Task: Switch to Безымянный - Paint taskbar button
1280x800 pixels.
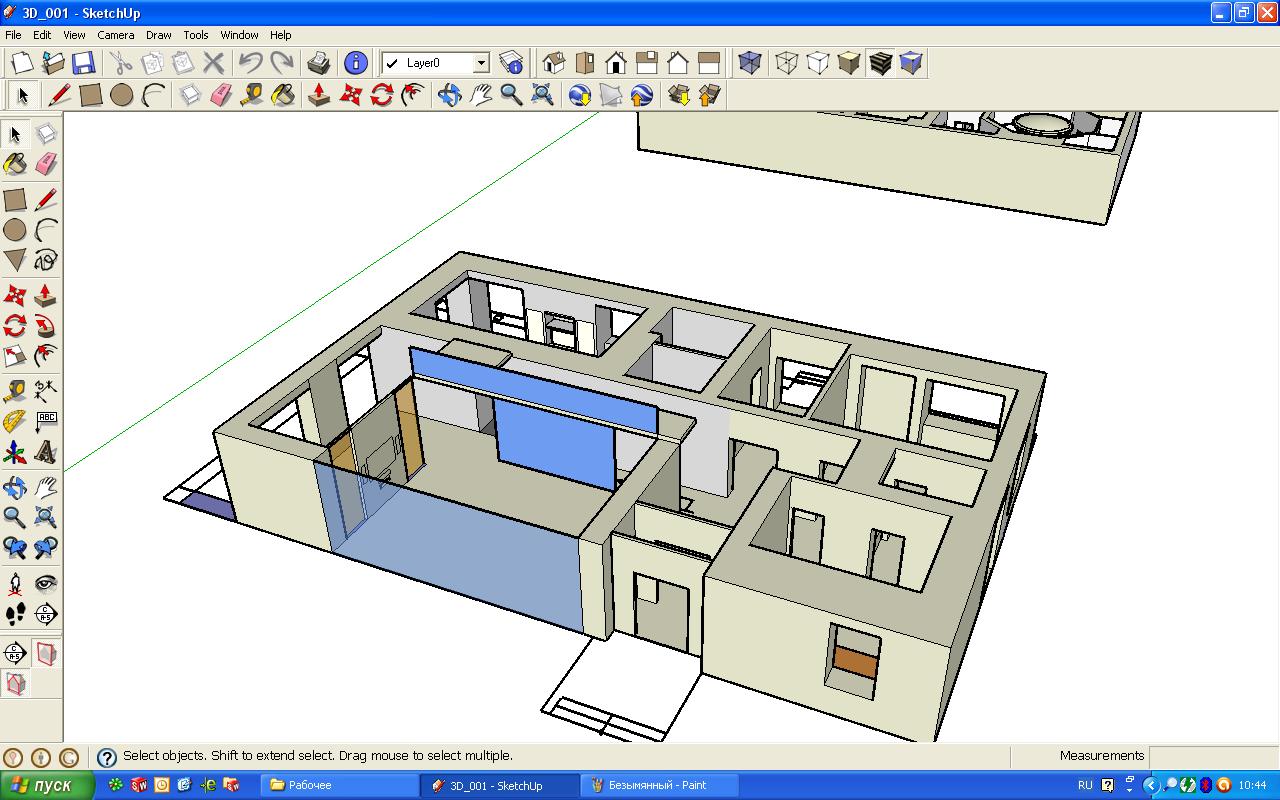Action: tap(659, 785)
